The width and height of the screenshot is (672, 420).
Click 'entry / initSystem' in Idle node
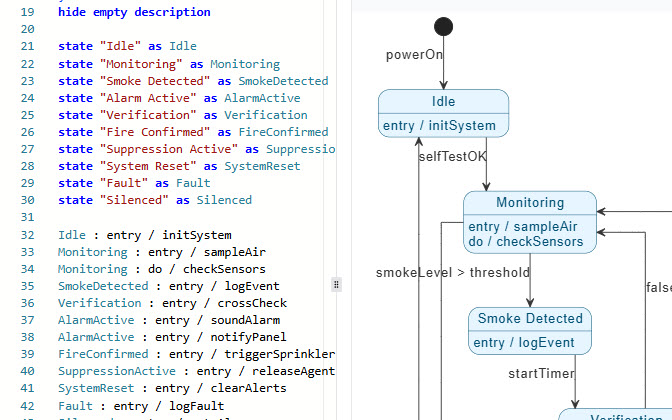coord(439,126)
